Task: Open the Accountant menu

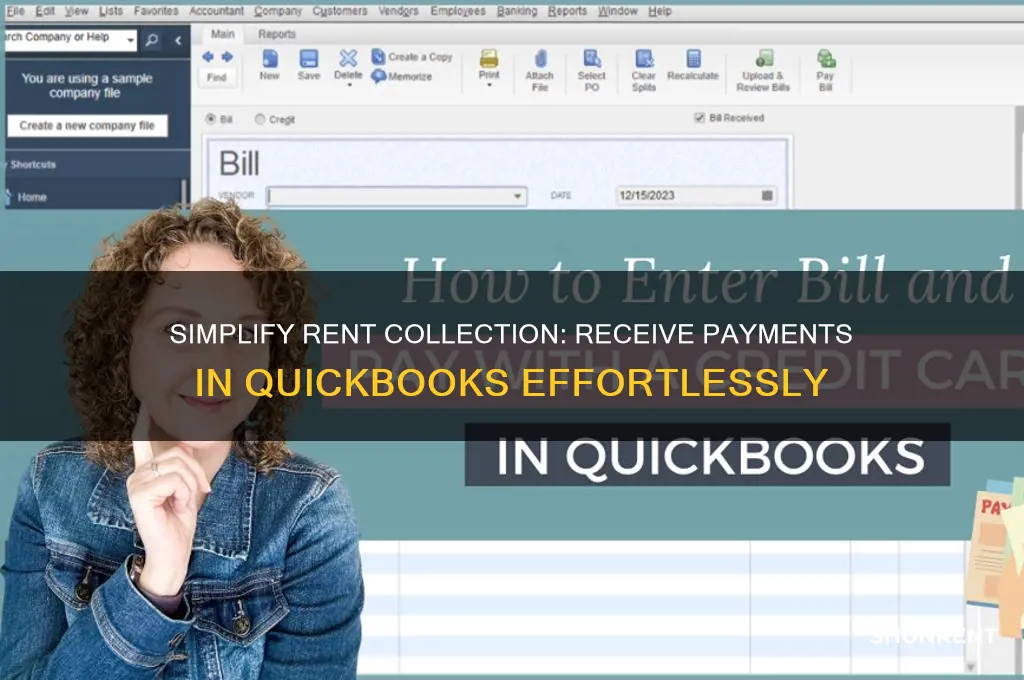Action: coord(216,11)
